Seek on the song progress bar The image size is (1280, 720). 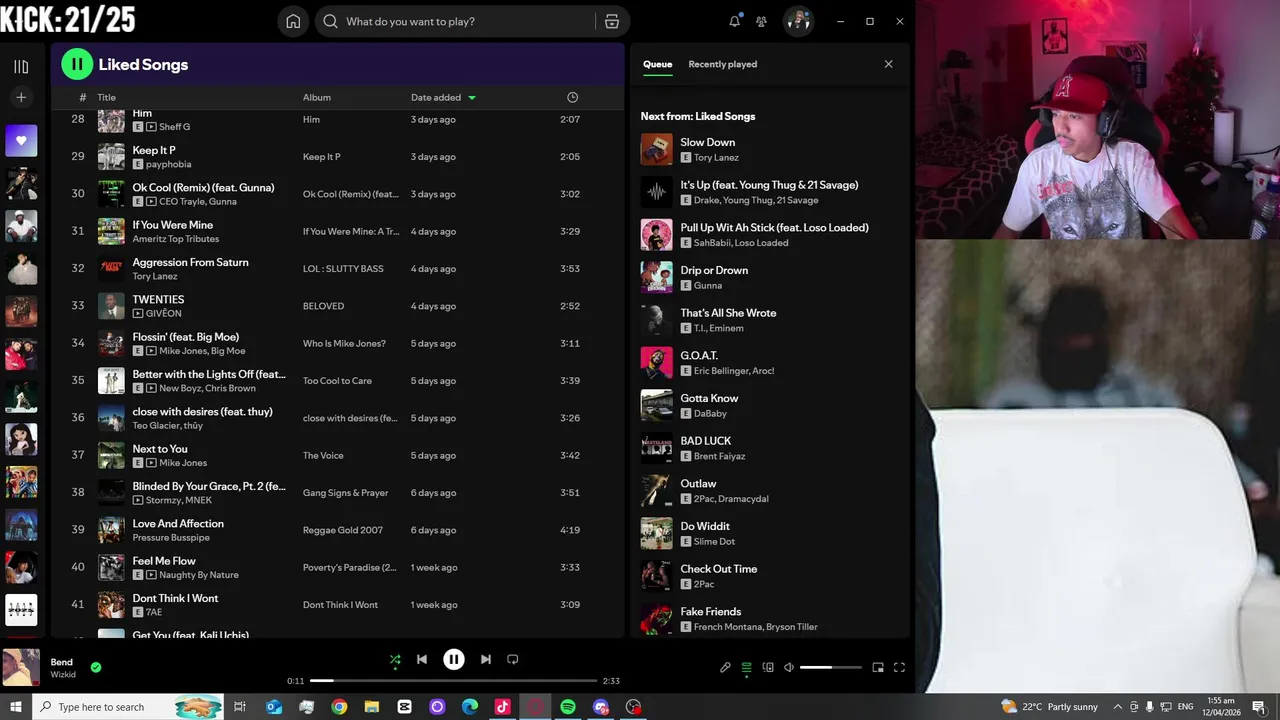(453, 681)
